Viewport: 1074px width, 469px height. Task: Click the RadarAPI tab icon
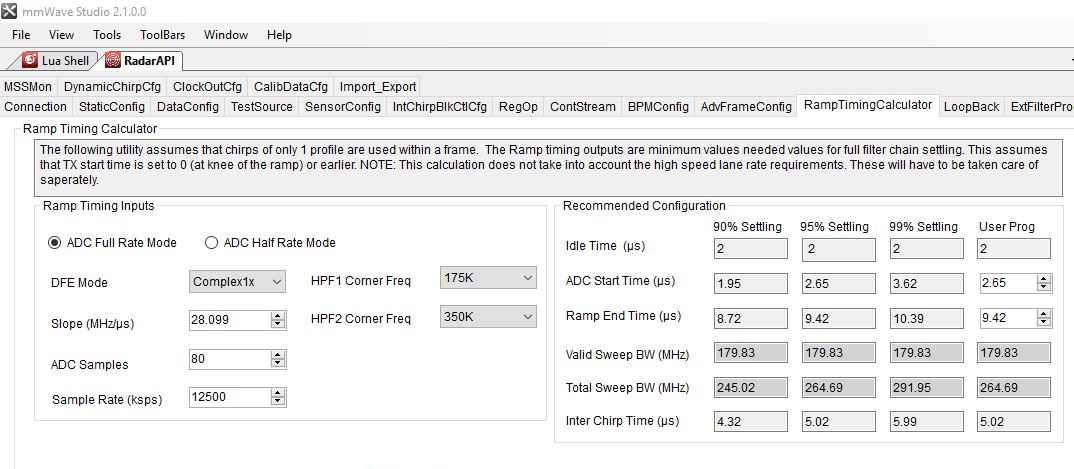coord(112,60)
